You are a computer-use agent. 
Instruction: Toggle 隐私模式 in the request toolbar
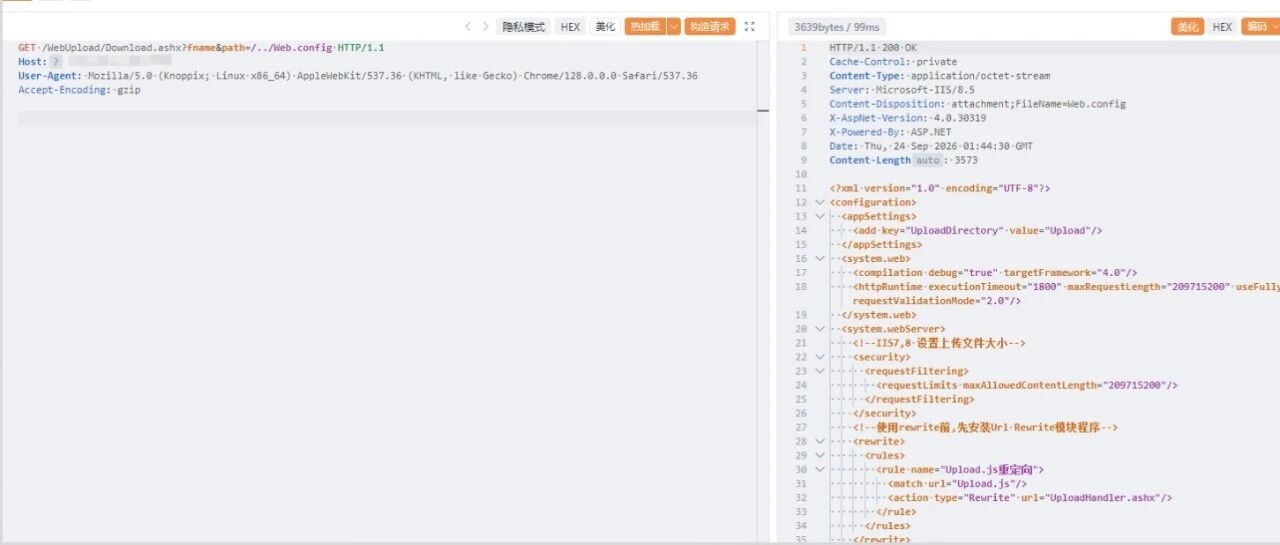(x=524, y=27)
